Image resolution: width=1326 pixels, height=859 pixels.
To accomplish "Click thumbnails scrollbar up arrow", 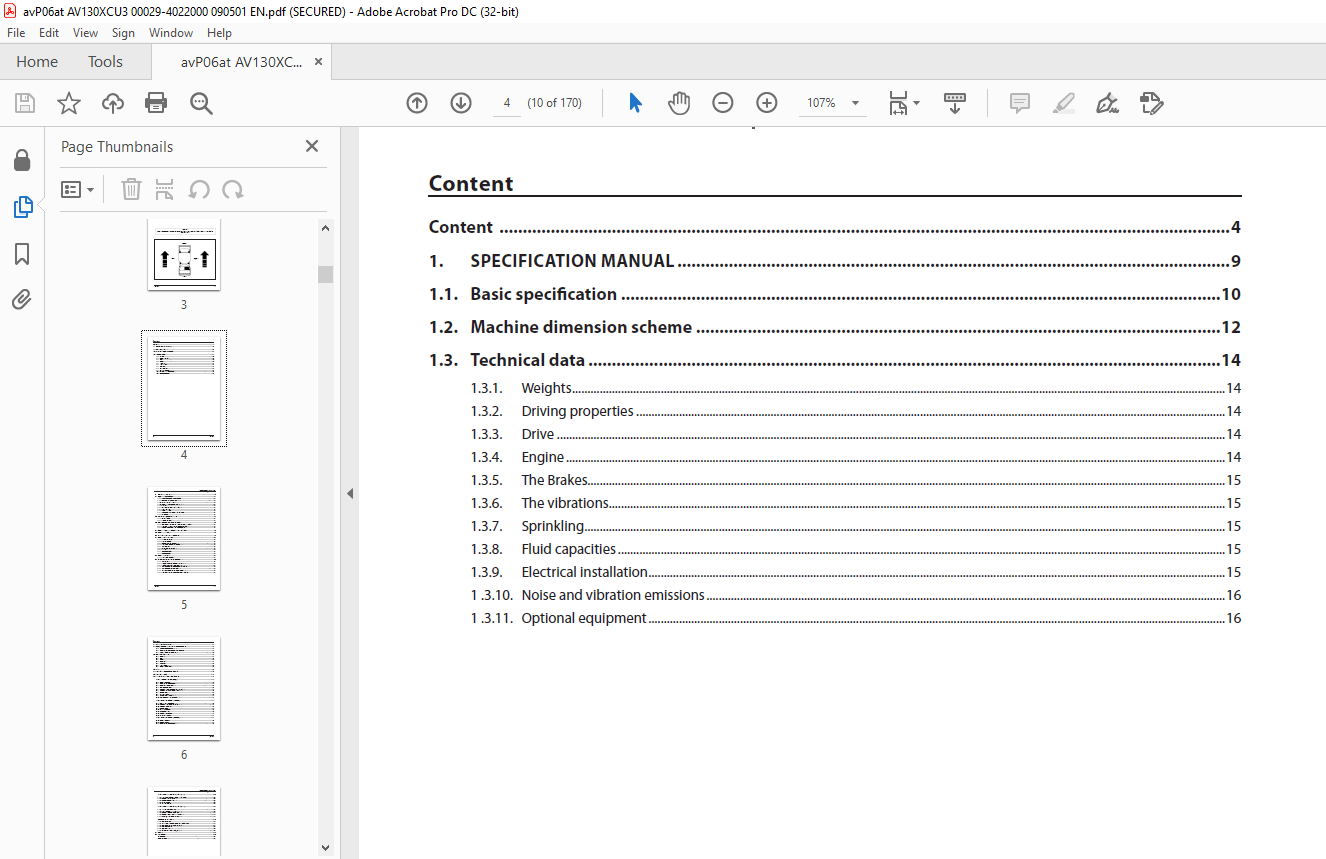I will tap(325, 228).
